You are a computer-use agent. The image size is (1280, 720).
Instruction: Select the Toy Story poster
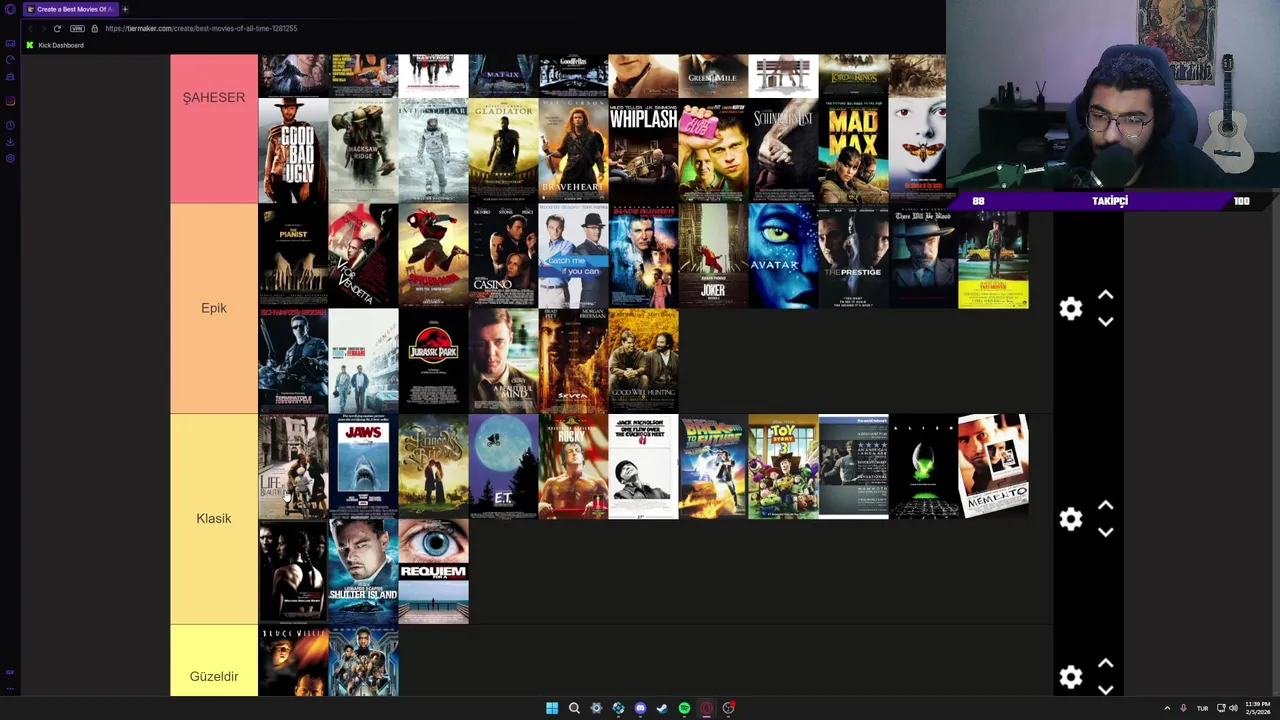783,467
